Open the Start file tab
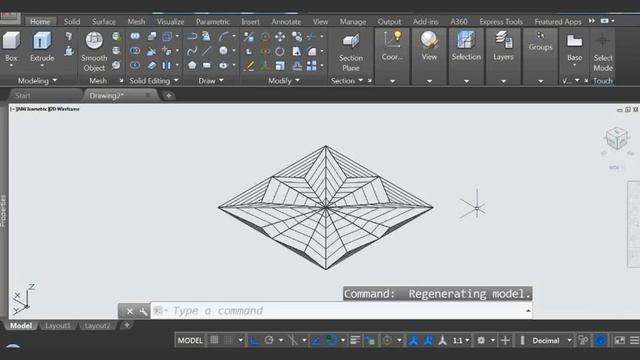 click(x=22, y=96)
